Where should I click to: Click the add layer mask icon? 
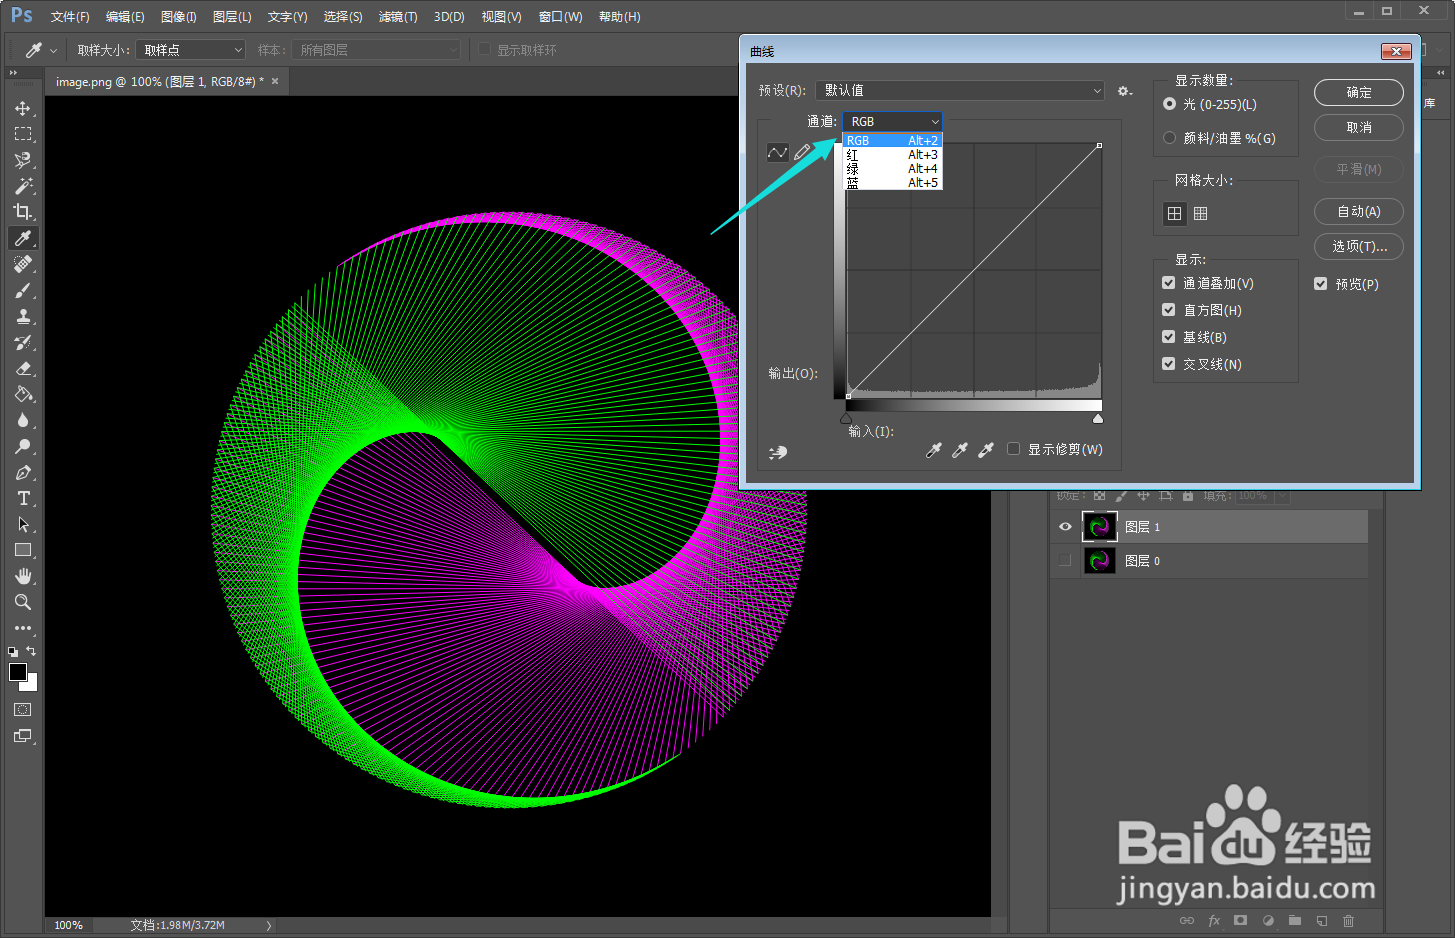(x=1240, y=920)
